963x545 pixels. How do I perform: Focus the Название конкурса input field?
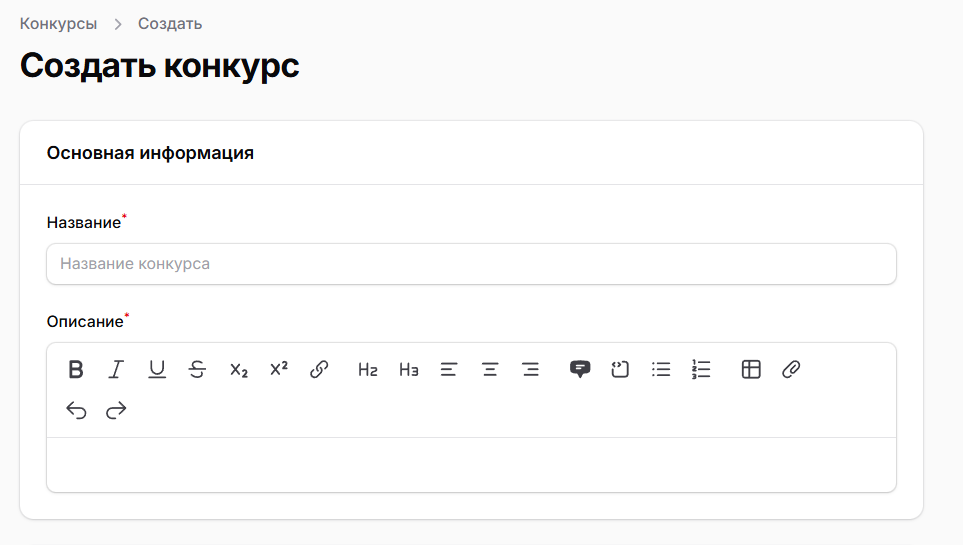pos(472,264)
